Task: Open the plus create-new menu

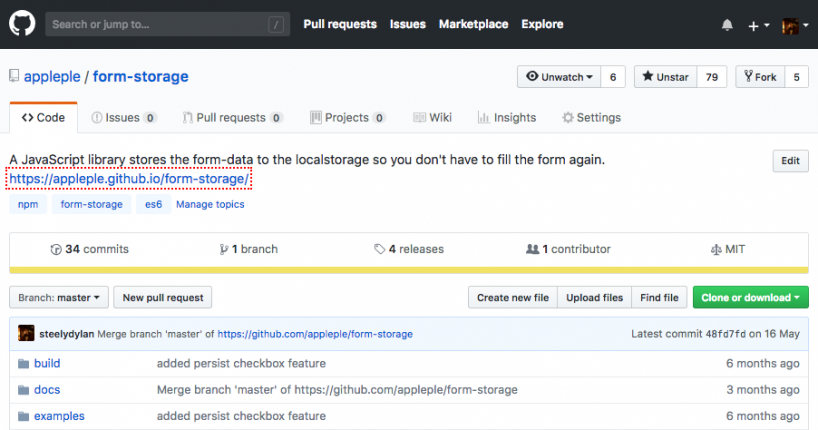Action: [758, 25]
